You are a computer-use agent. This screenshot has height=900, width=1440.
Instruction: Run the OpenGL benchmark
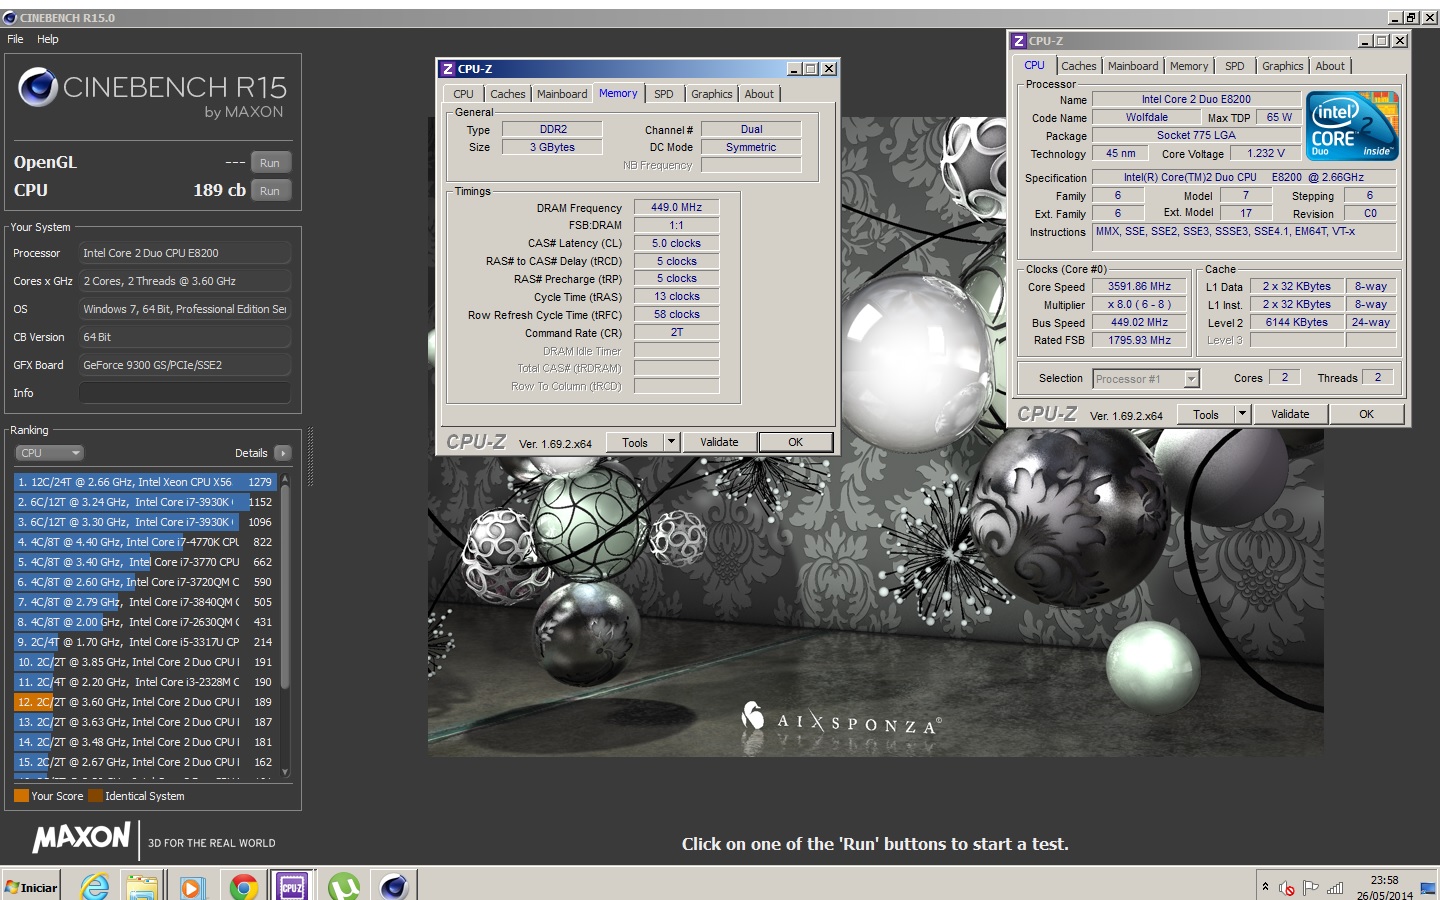point(270,163)
